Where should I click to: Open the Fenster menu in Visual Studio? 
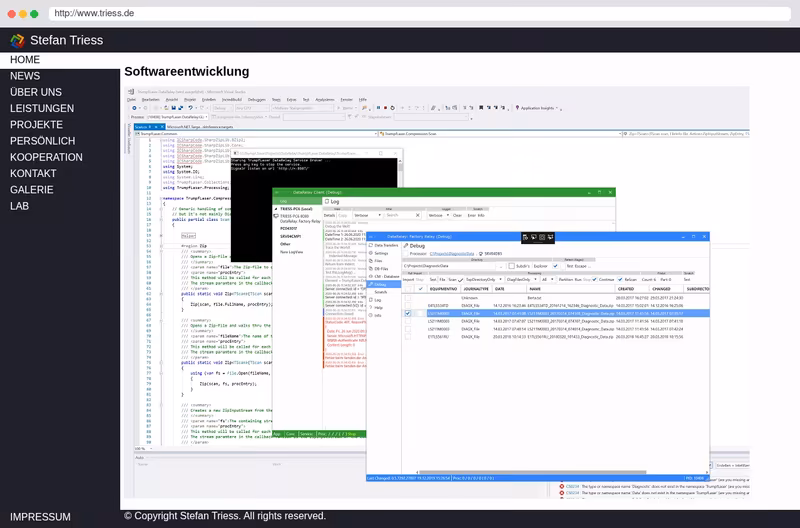pos(346,99)
